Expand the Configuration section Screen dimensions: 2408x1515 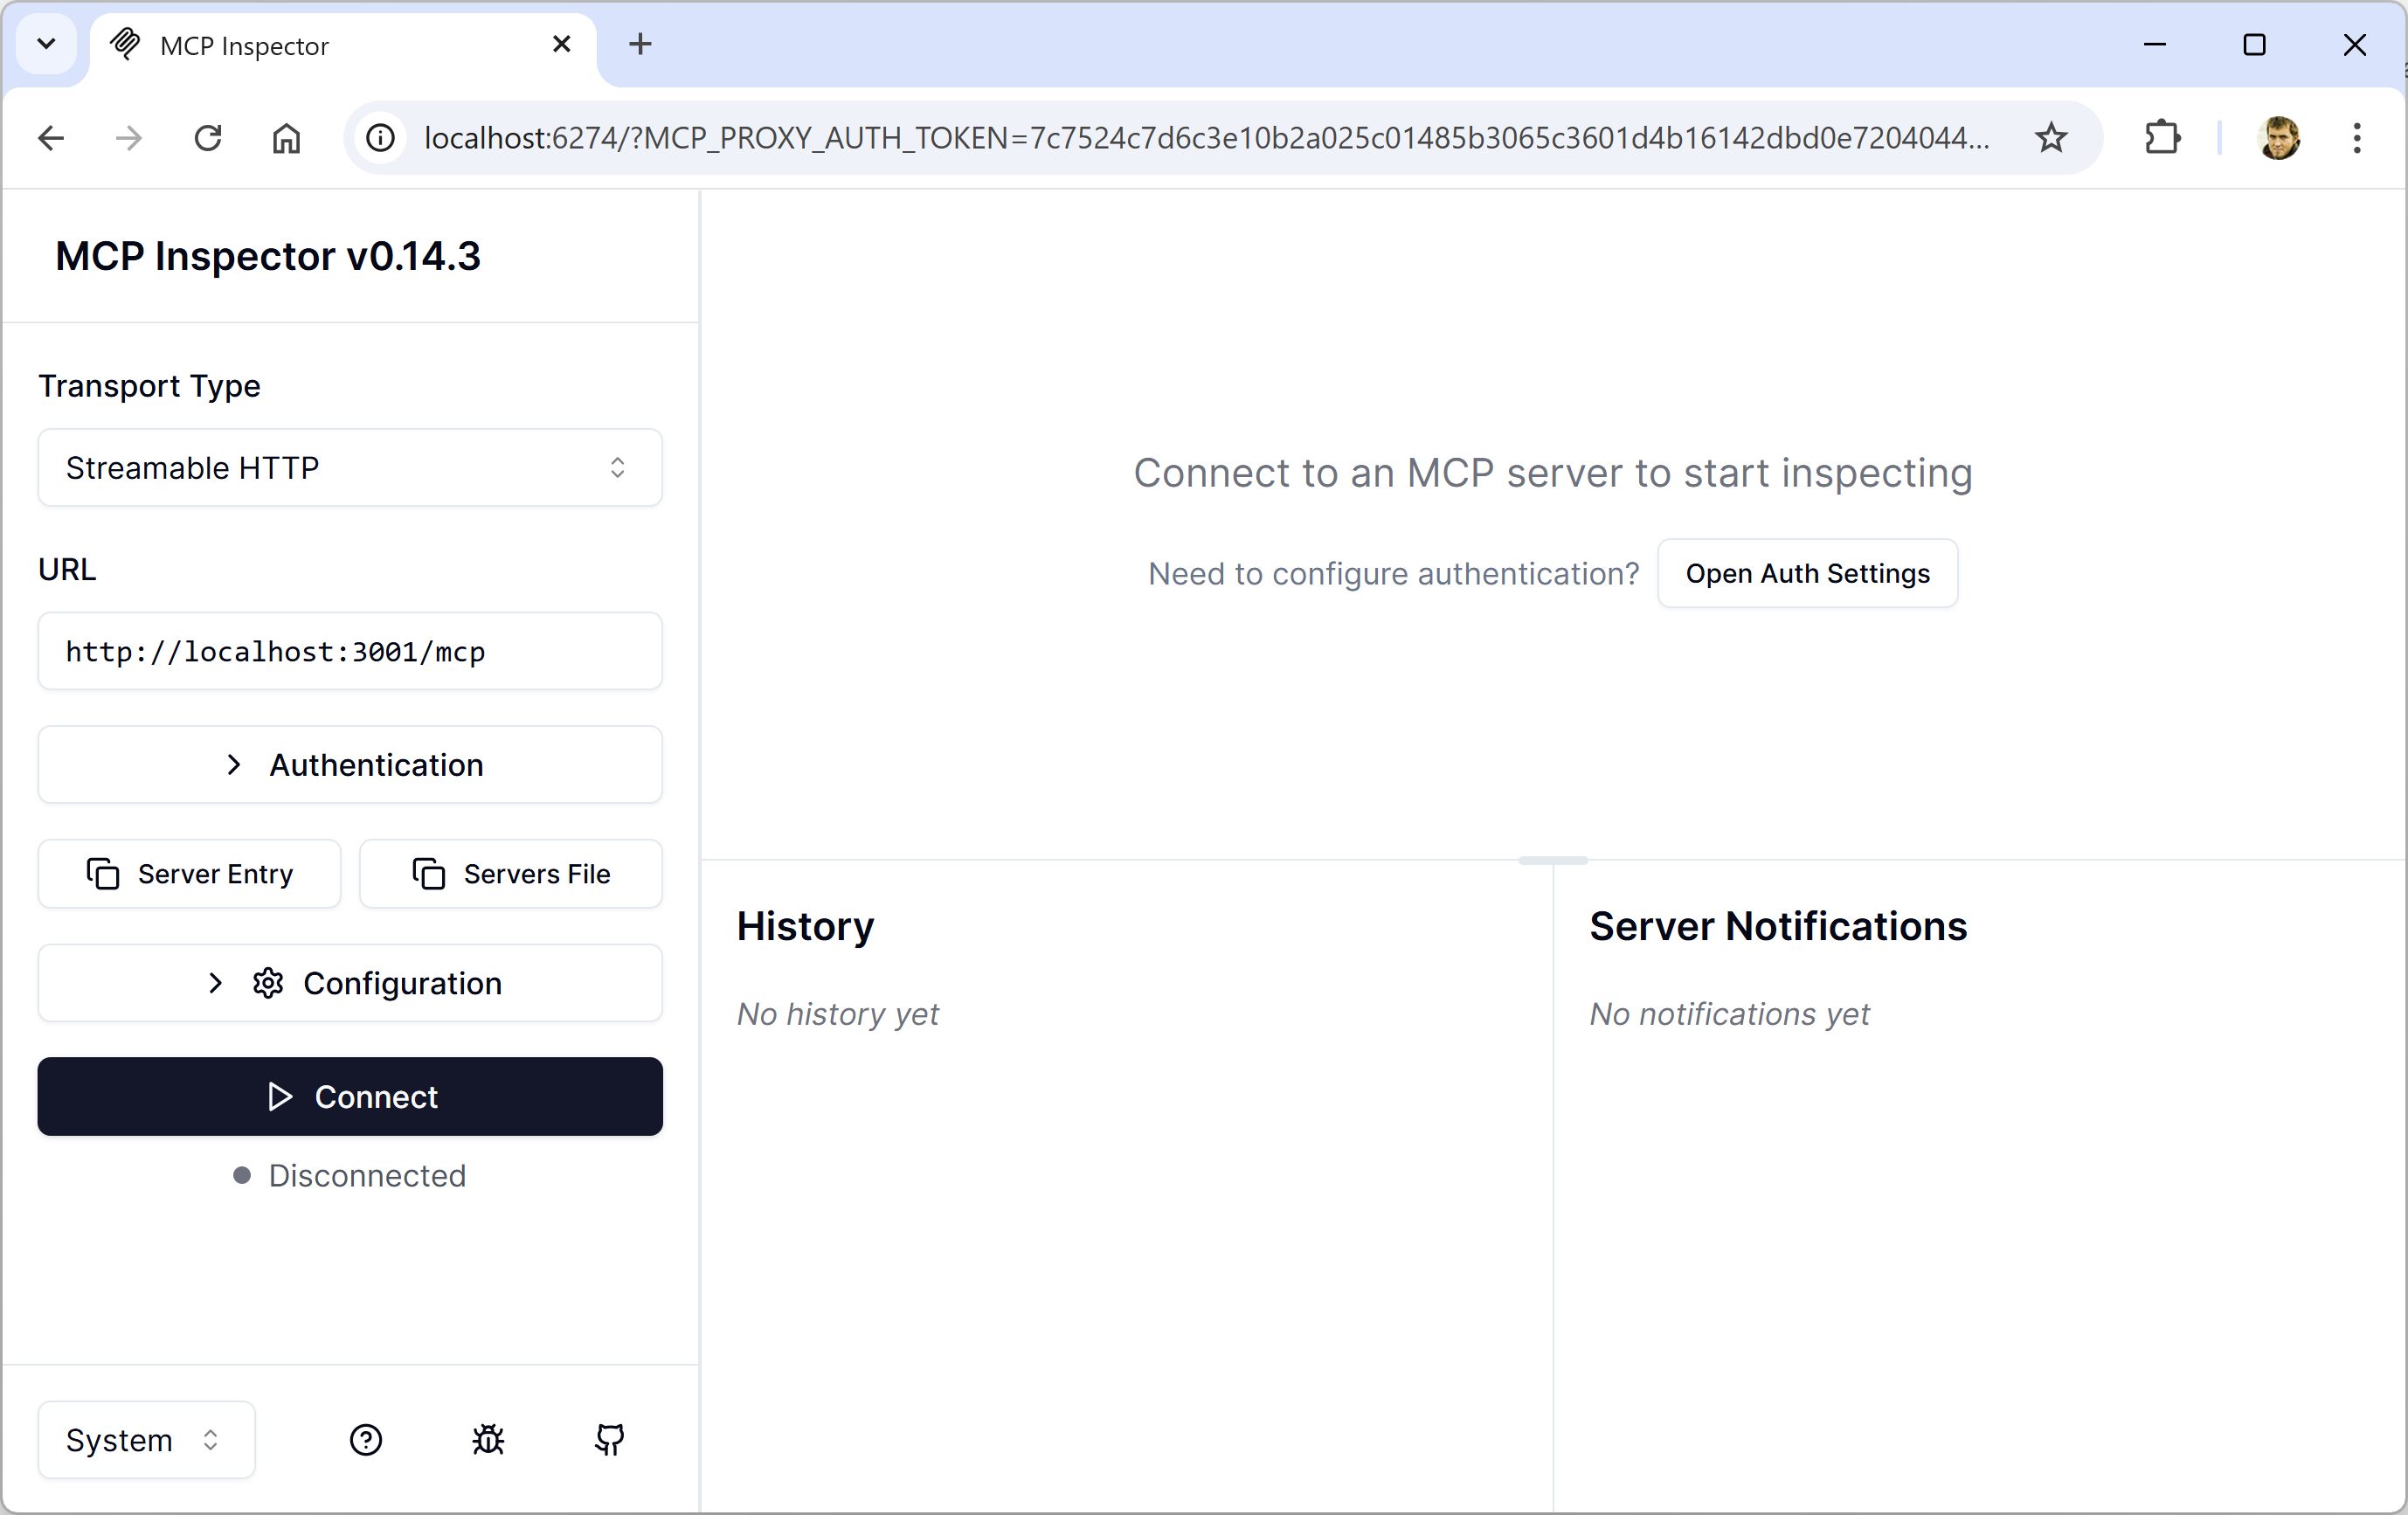[350, 983]
